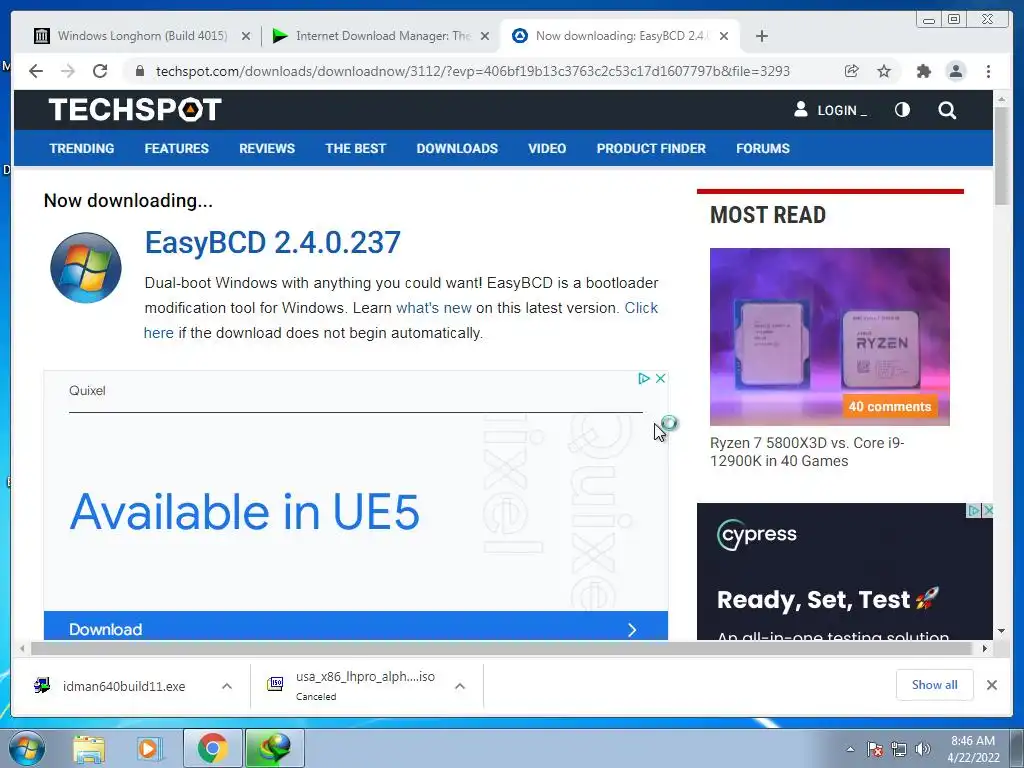Toggle TechSpot dark mode contrast icon

click(x=902, y=110)
